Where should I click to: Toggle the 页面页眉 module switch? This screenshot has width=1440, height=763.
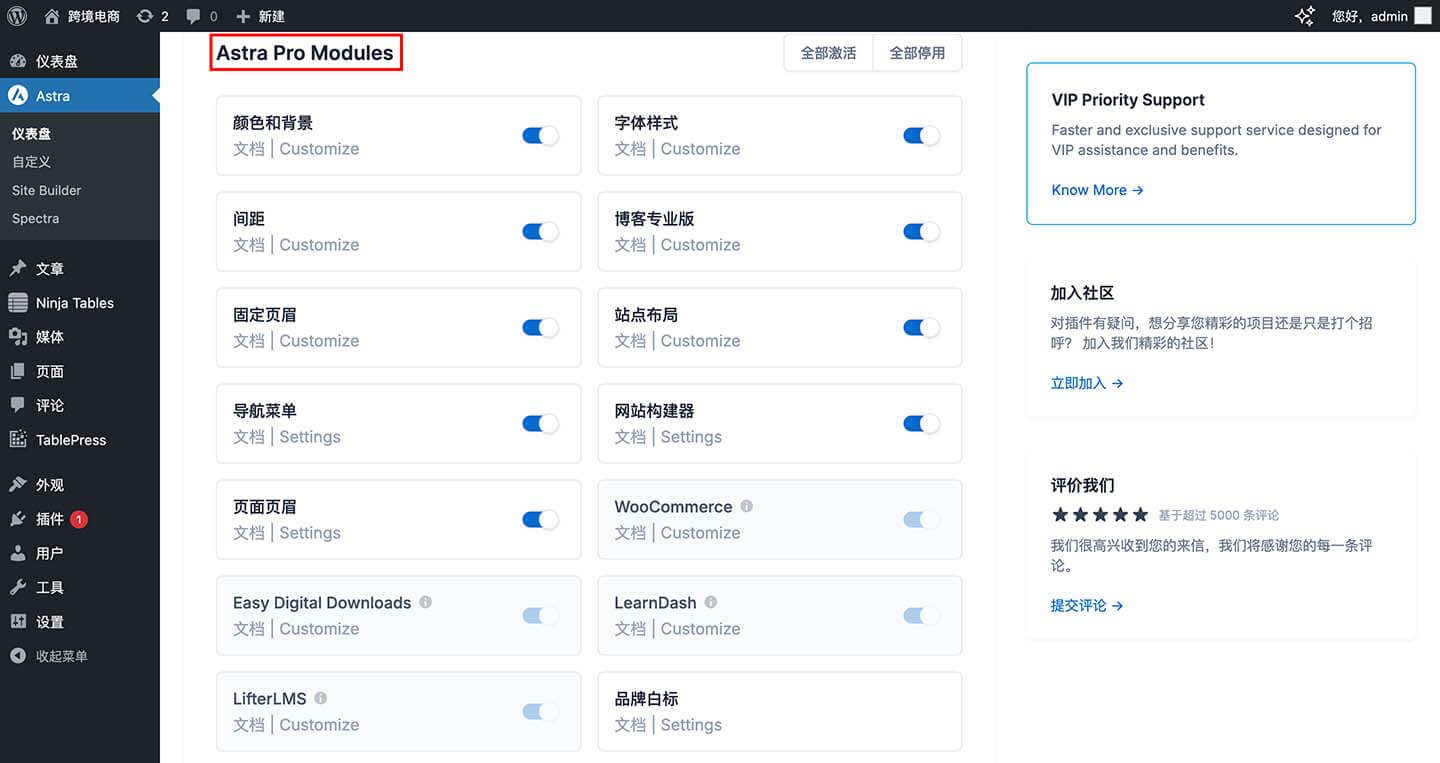pos(540,520)
